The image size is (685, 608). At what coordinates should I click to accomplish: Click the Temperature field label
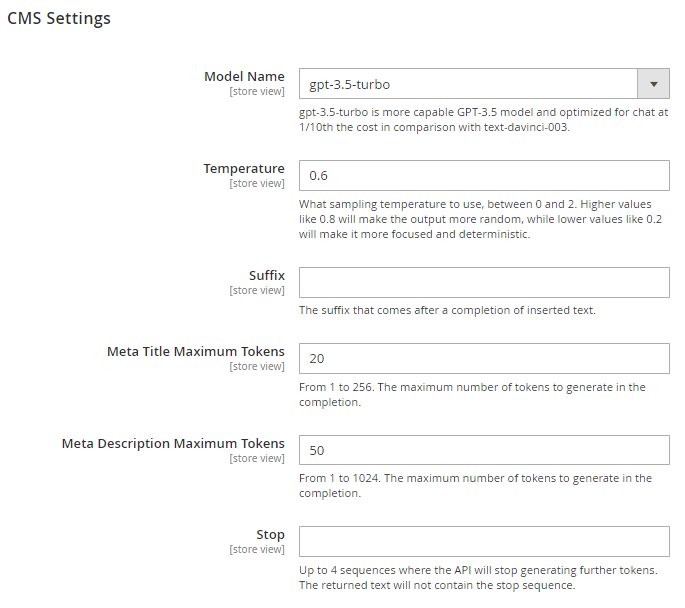(x=244, y=169)
